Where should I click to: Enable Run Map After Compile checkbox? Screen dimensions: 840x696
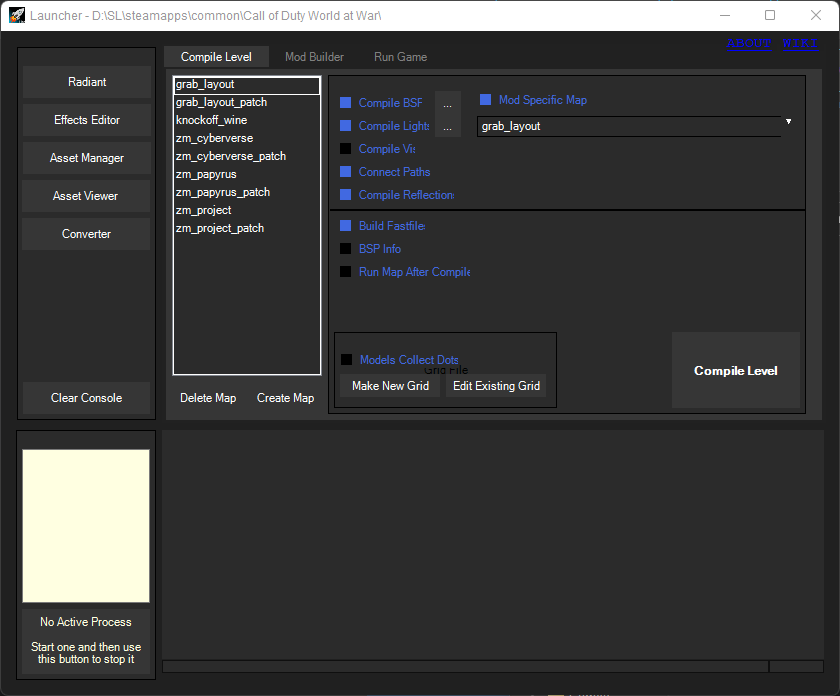click(346, 272)
